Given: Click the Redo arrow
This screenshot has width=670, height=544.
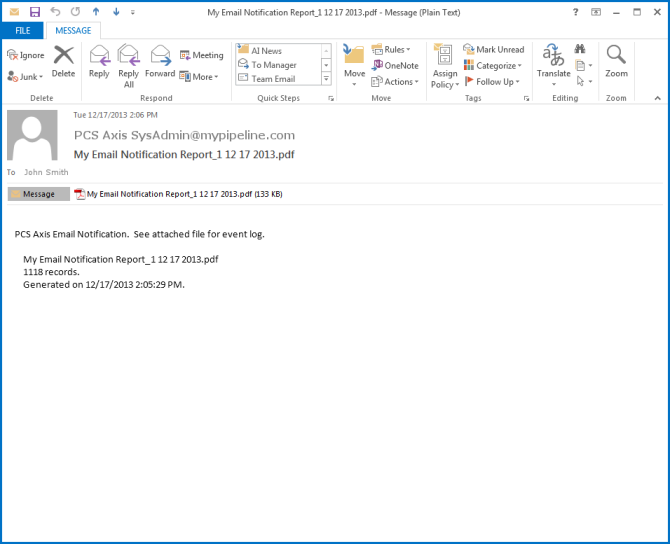Looking at the screenshot, I should (75, 12).
